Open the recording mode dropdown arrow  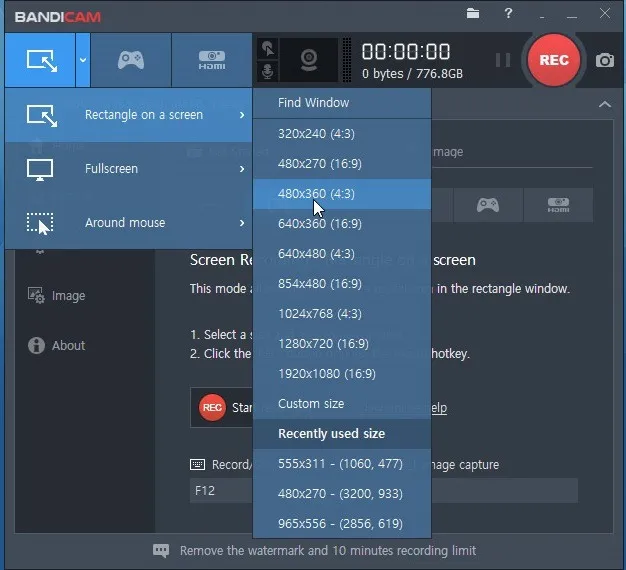pos(83,60)
